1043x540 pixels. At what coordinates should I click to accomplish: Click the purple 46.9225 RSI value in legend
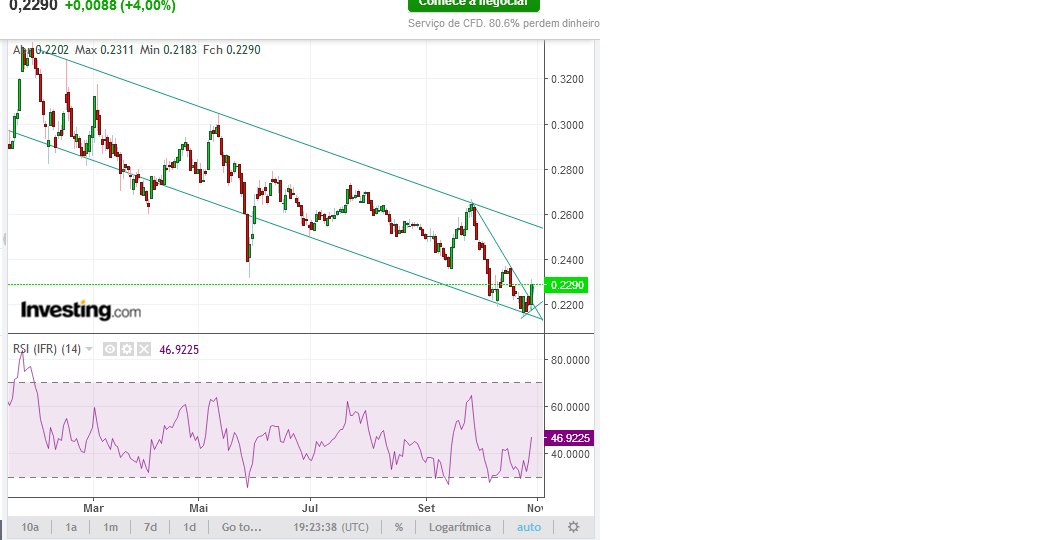point(179,349)
